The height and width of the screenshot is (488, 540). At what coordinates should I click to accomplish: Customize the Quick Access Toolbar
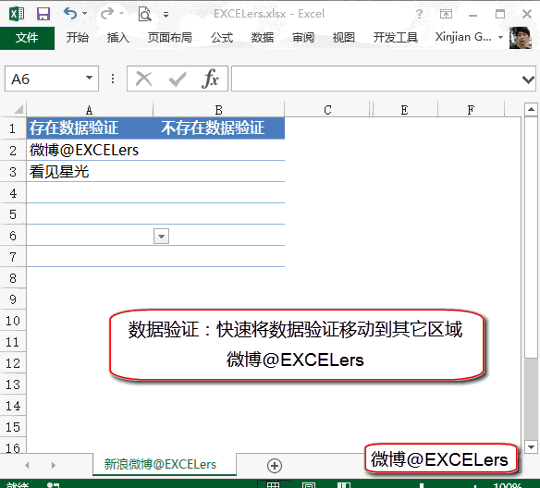point(166,14)
